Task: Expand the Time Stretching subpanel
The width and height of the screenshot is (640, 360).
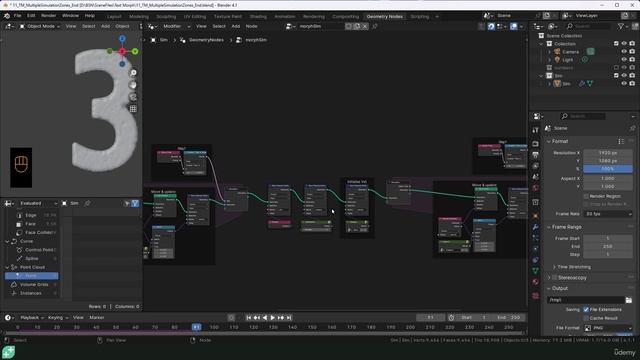Action: coord(554,267)
